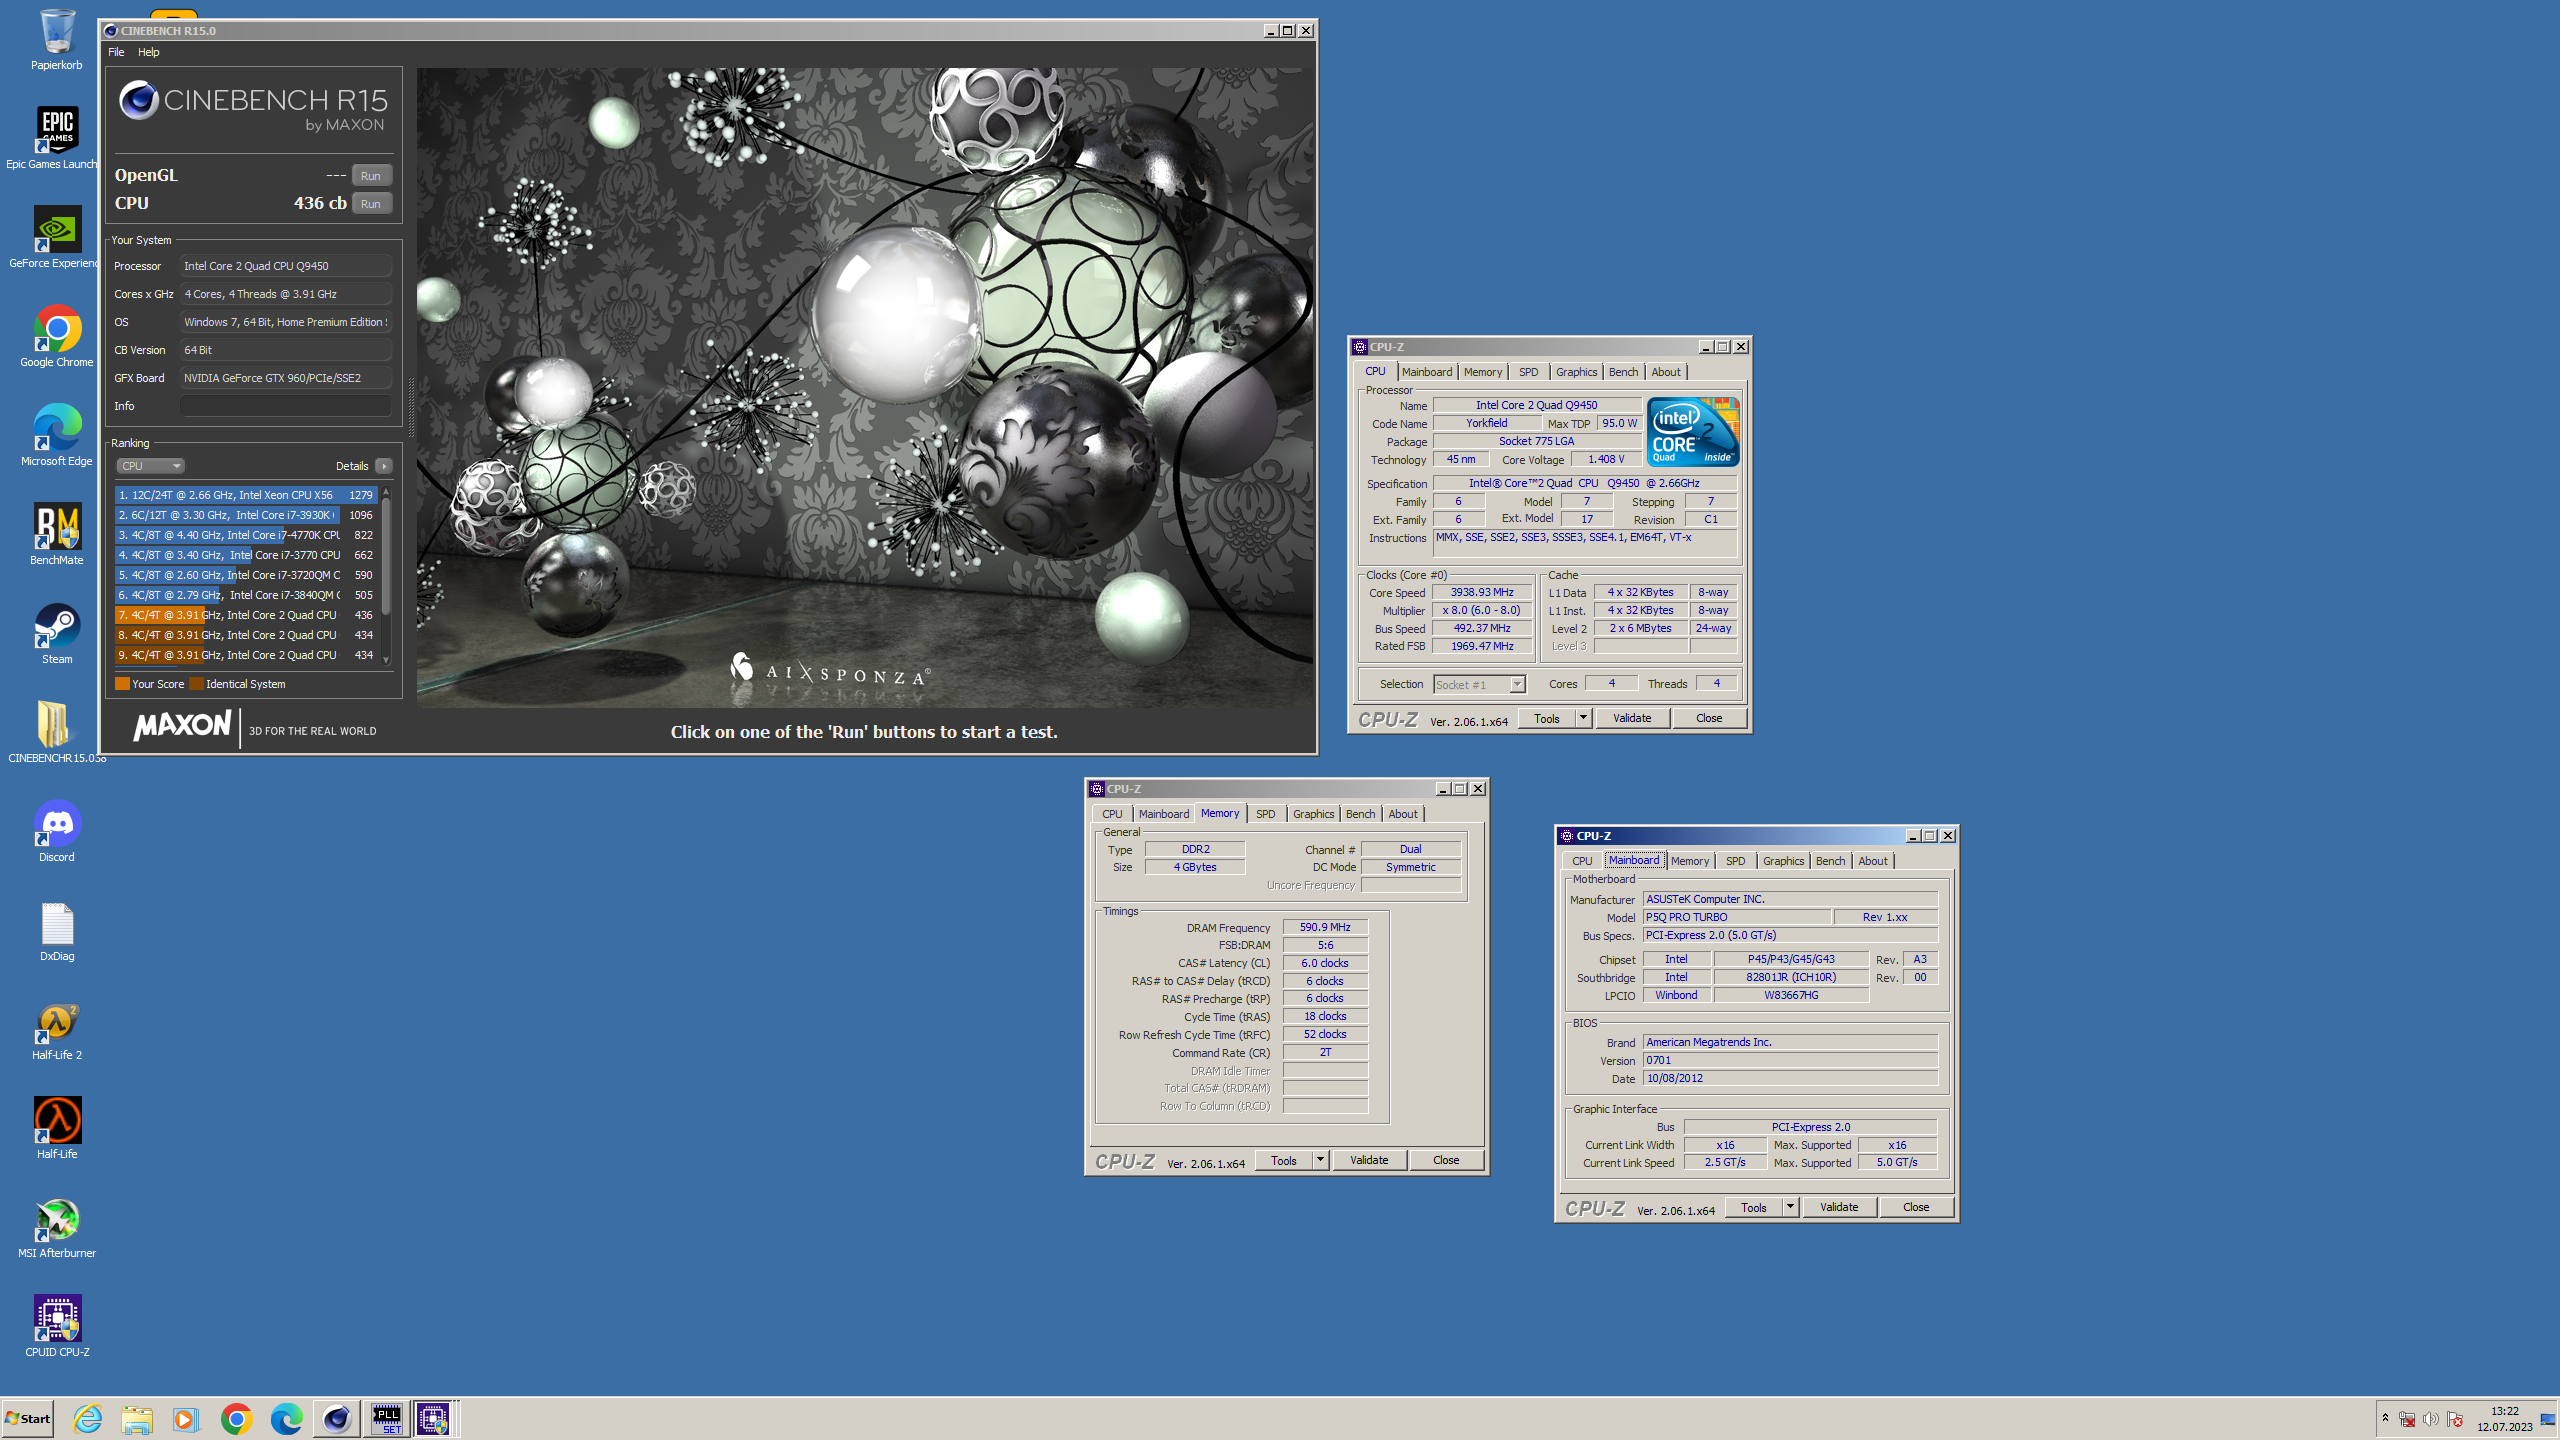Open the CPUID CPU-Z desktop icon
The image size is (2560, 1440).
click(57, 1326)
